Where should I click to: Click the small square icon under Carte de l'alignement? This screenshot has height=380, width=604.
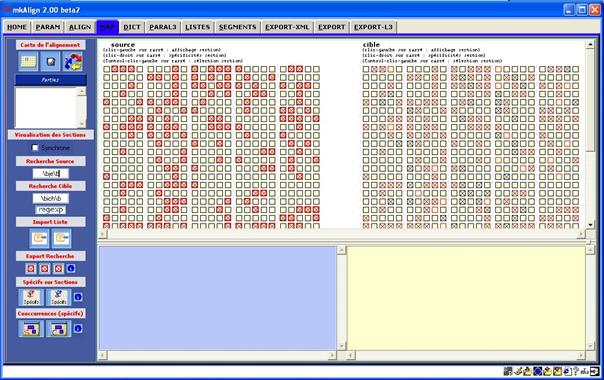click(x=50, y=62)
